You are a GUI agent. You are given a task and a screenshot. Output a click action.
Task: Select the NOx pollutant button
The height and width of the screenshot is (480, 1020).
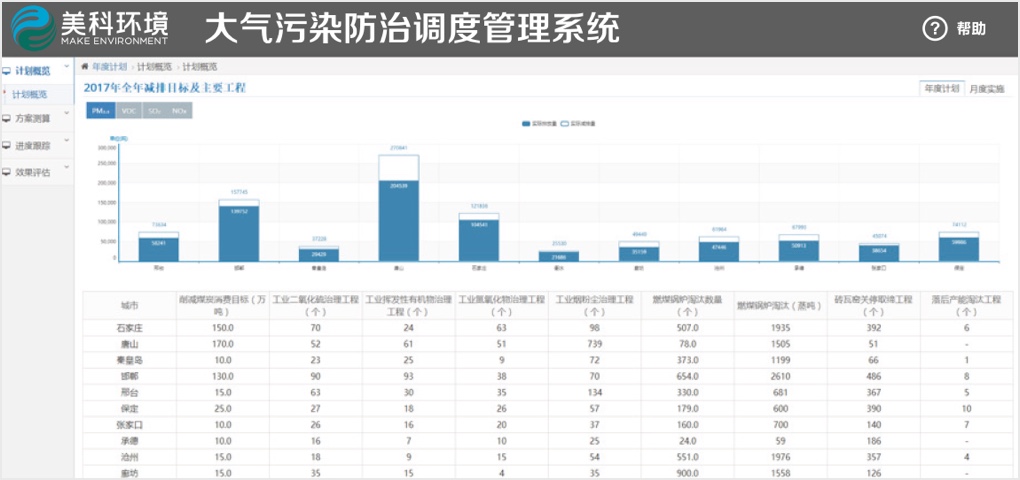[x=180, y=111]
